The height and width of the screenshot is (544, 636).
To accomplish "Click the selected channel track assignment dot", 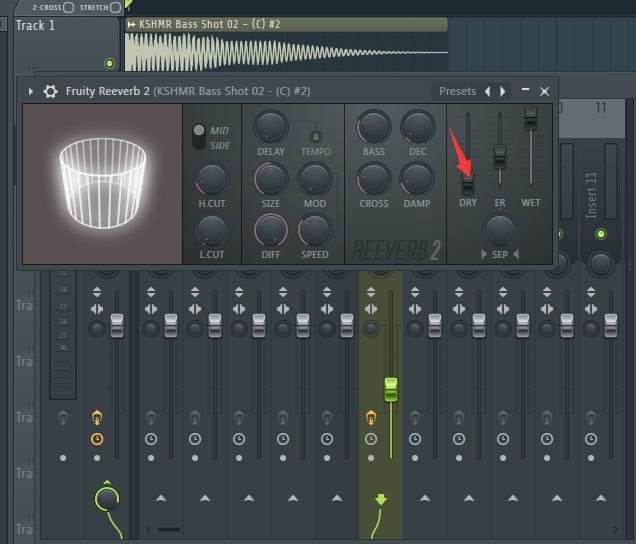I will pyautogui.click(x=371, y=458).
